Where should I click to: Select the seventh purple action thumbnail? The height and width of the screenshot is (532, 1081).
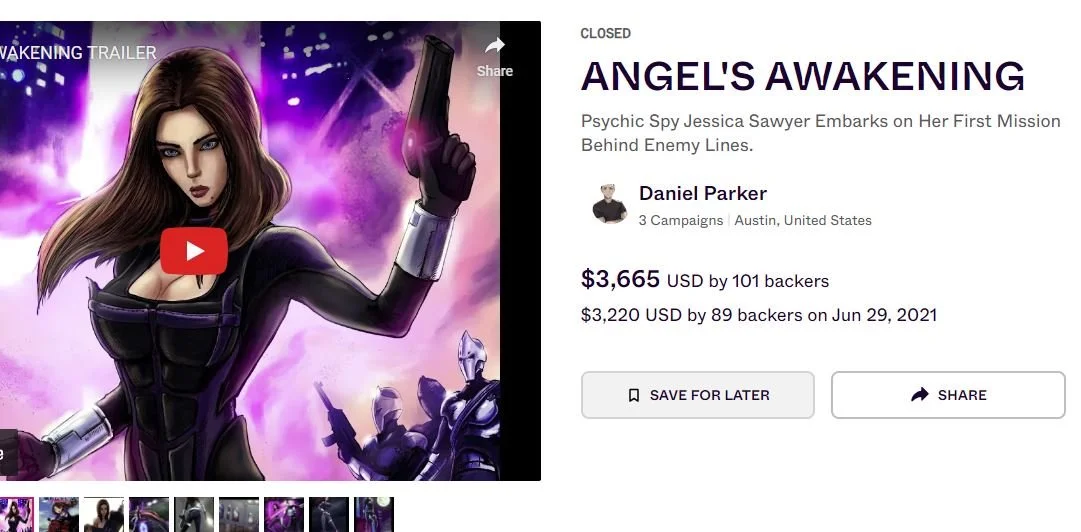283,515
